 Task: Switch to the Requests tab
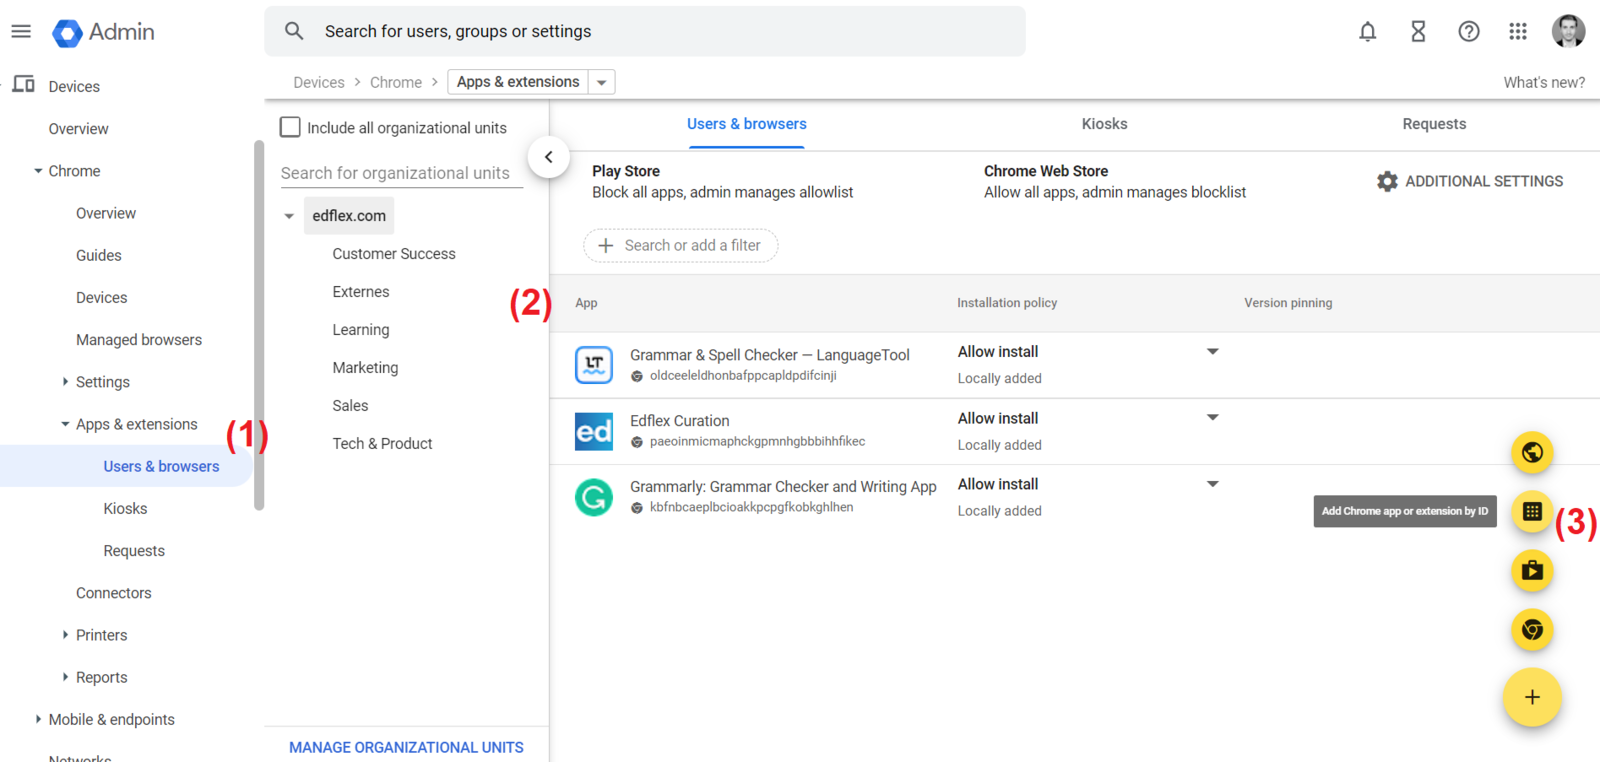coord(1434,124)
